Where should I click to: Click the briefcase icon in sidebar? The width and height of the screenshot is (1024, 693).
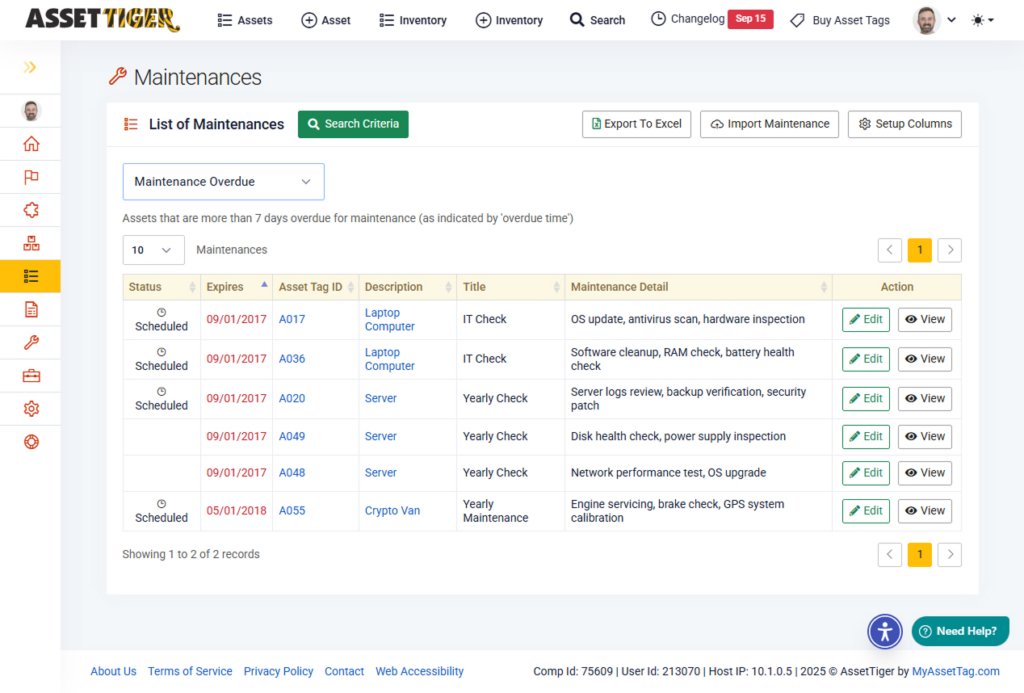(x=31, y=376)
